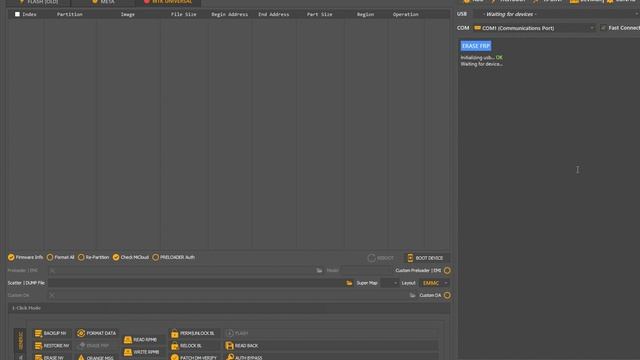Open the COM1 Communications Port dropdown
Screen dimensions: 640x360
click(534, 28)
